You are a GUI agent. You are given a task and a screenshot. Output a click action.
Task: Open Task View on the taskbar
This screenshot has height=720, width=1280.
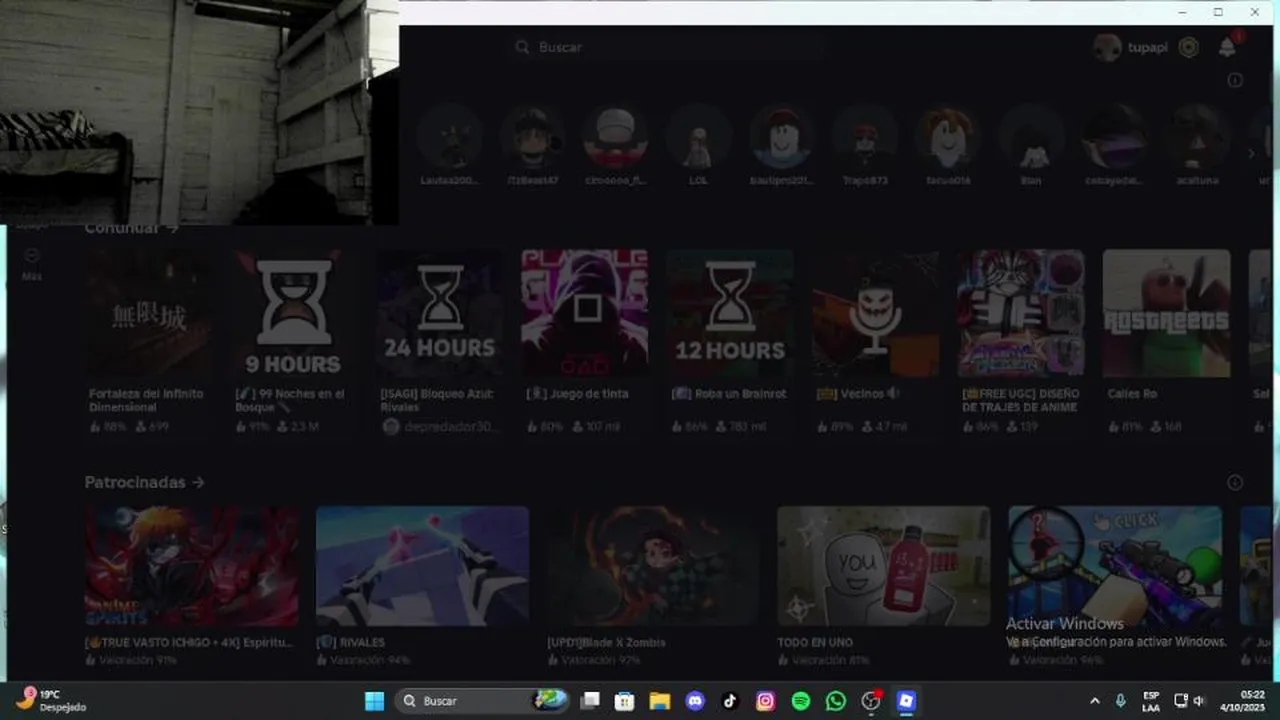pos(591,701)
